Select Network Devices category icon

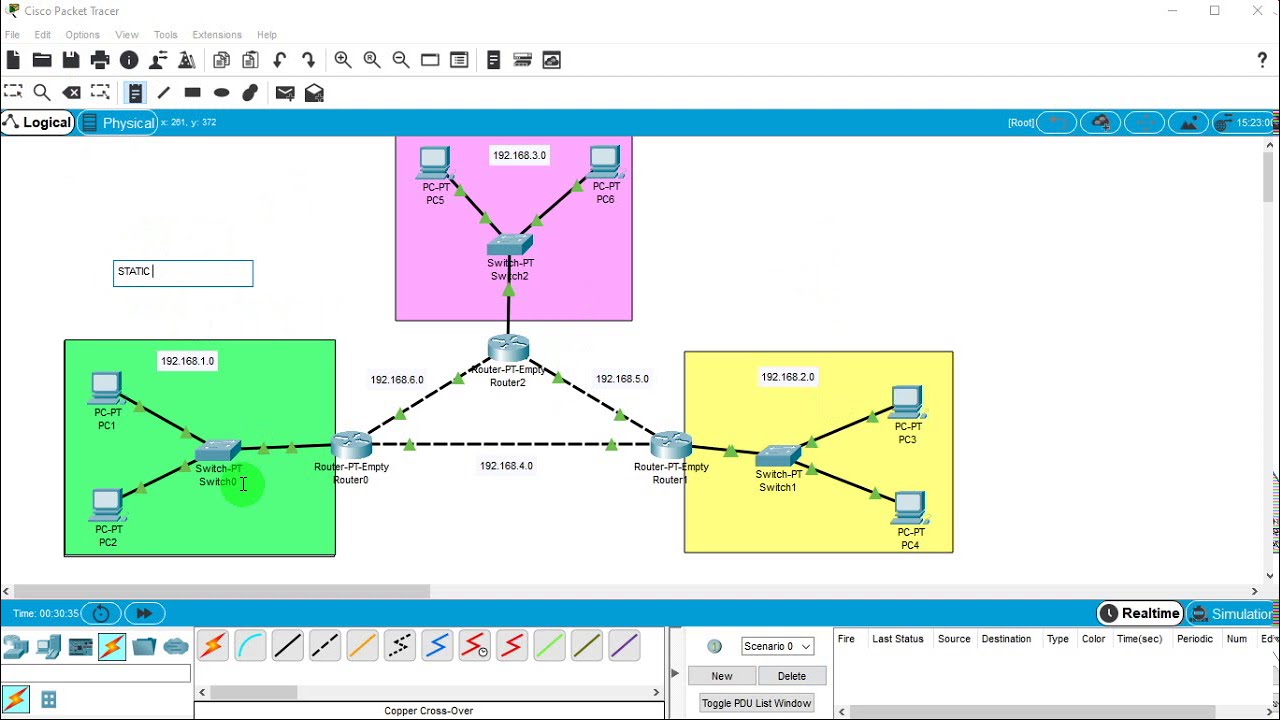click(16, 647)
